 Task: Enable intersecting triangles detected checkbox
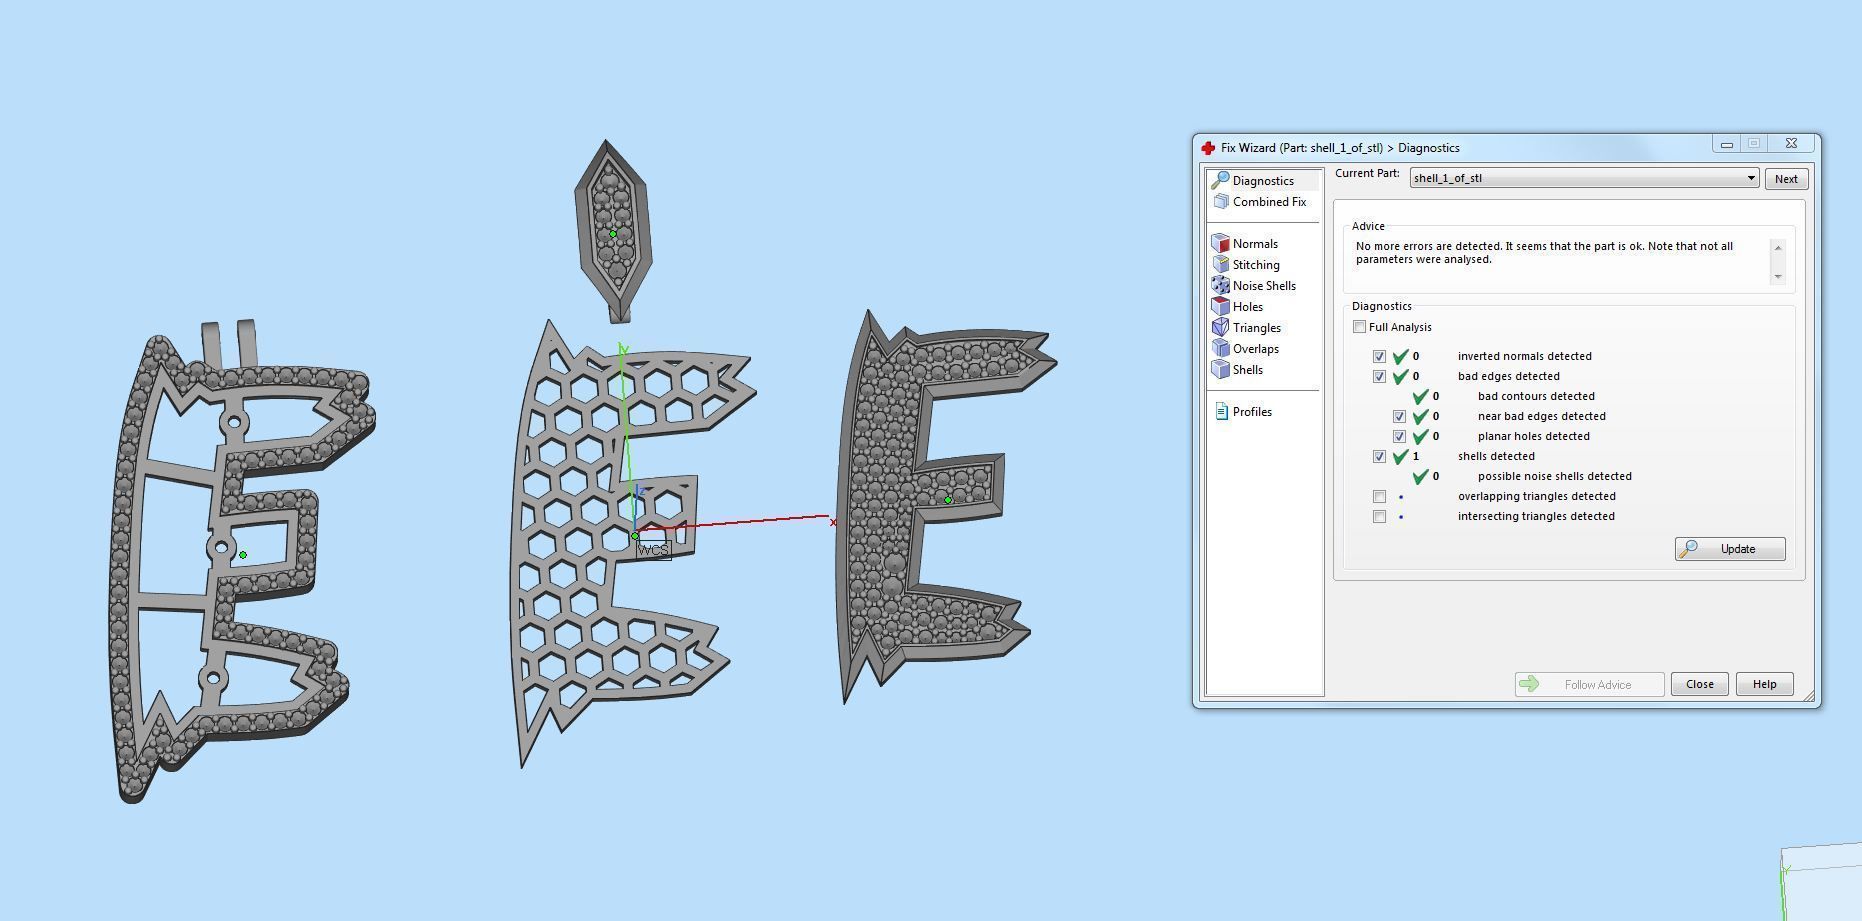(1379, 516)
